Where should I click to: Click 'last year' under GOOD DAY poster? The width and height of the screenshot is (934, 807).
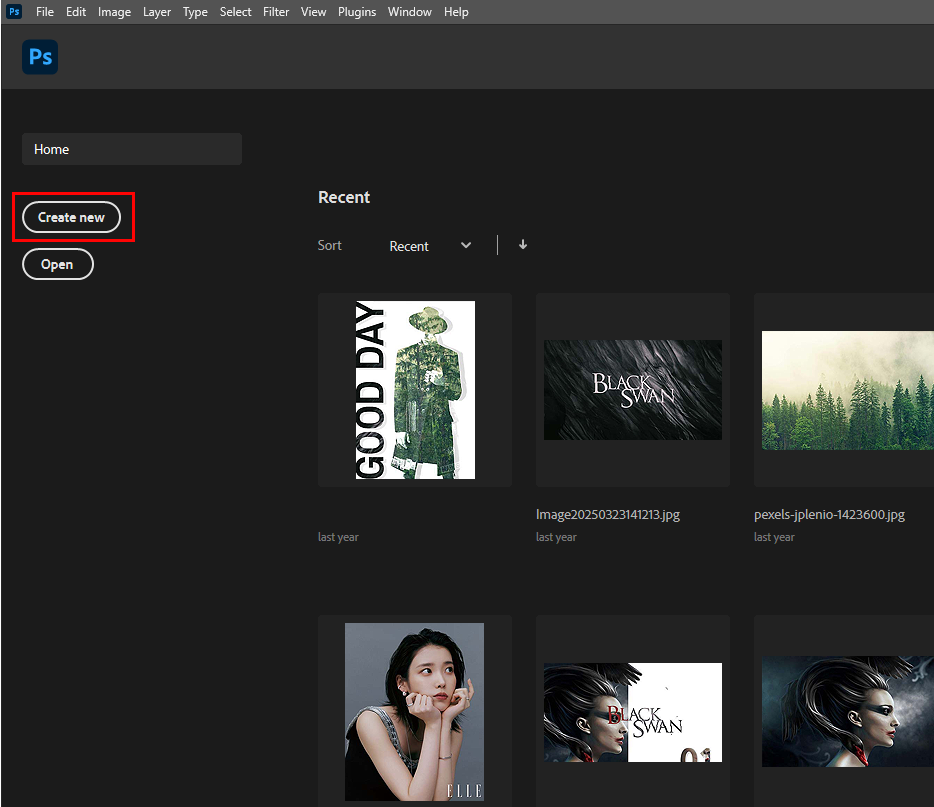[x=338, y=537]
